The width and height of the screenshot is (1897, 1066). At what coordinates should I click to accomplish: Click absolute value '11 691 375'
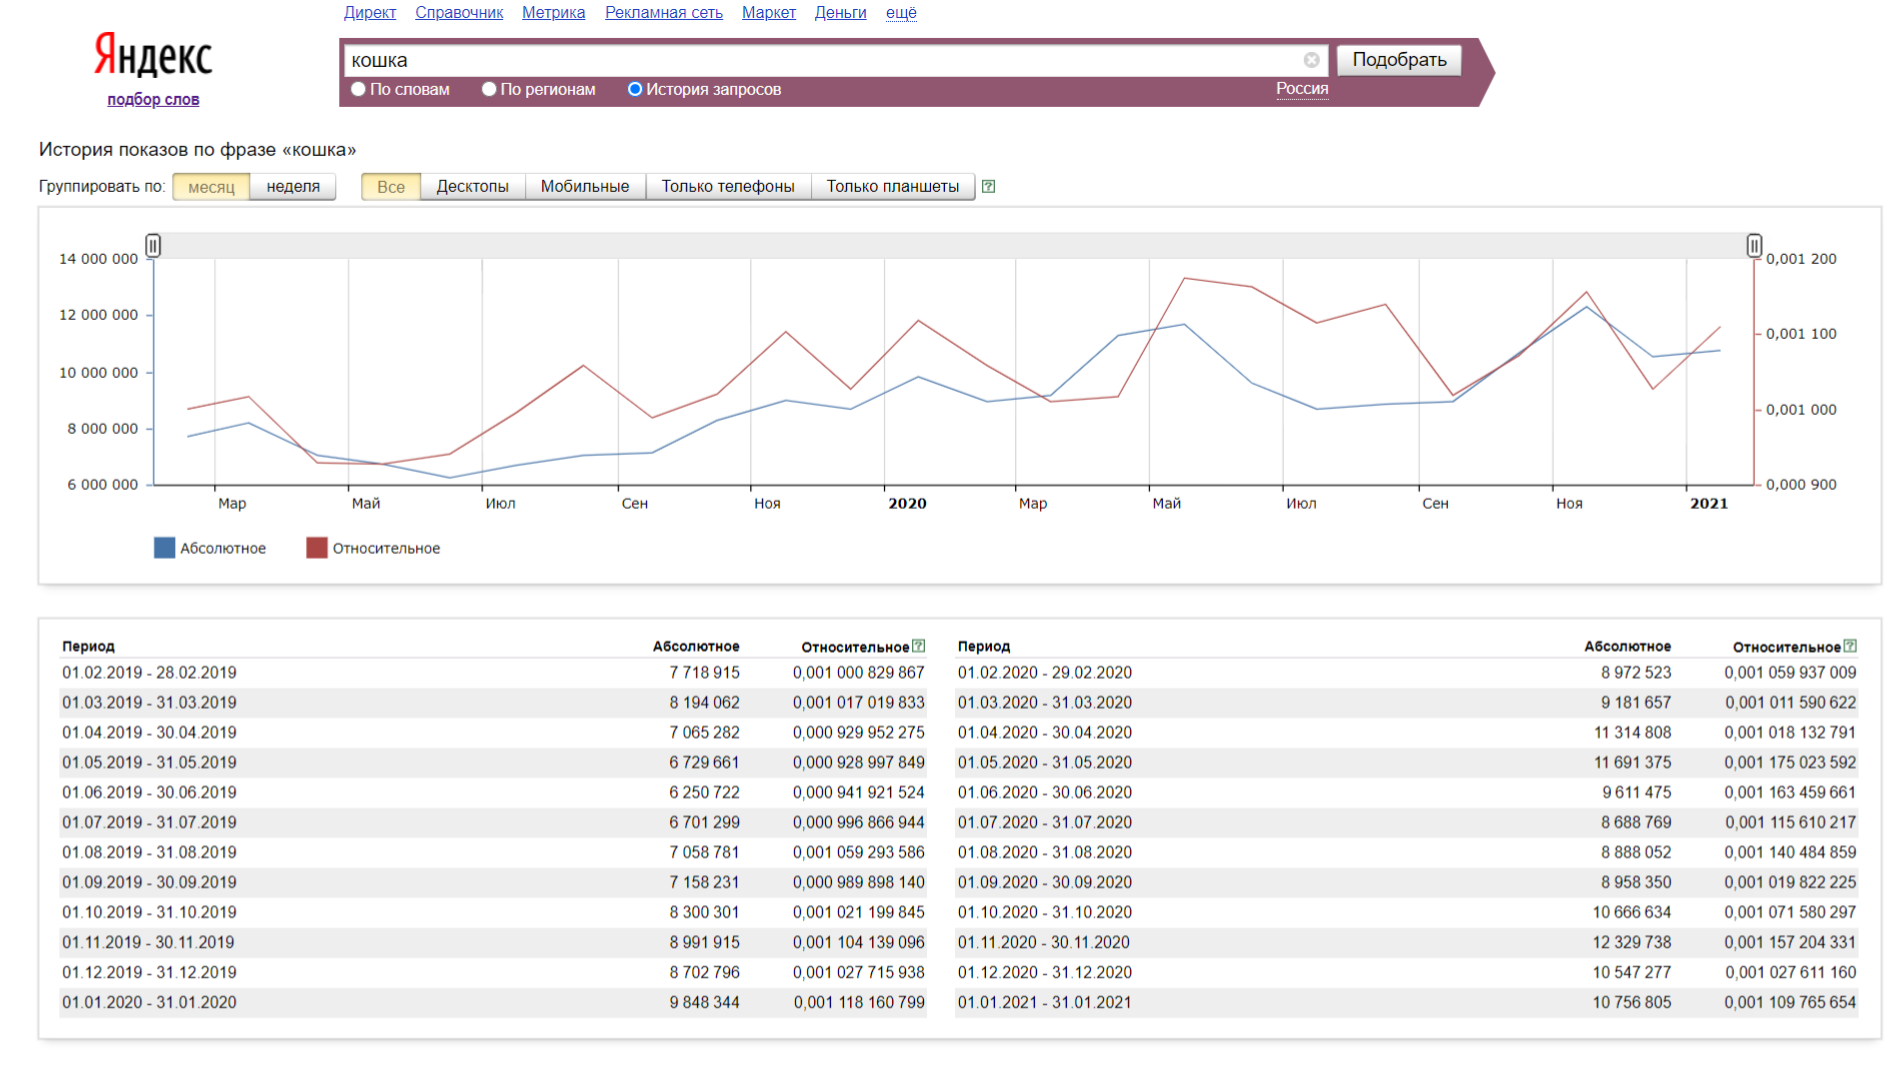point(1632,763)
